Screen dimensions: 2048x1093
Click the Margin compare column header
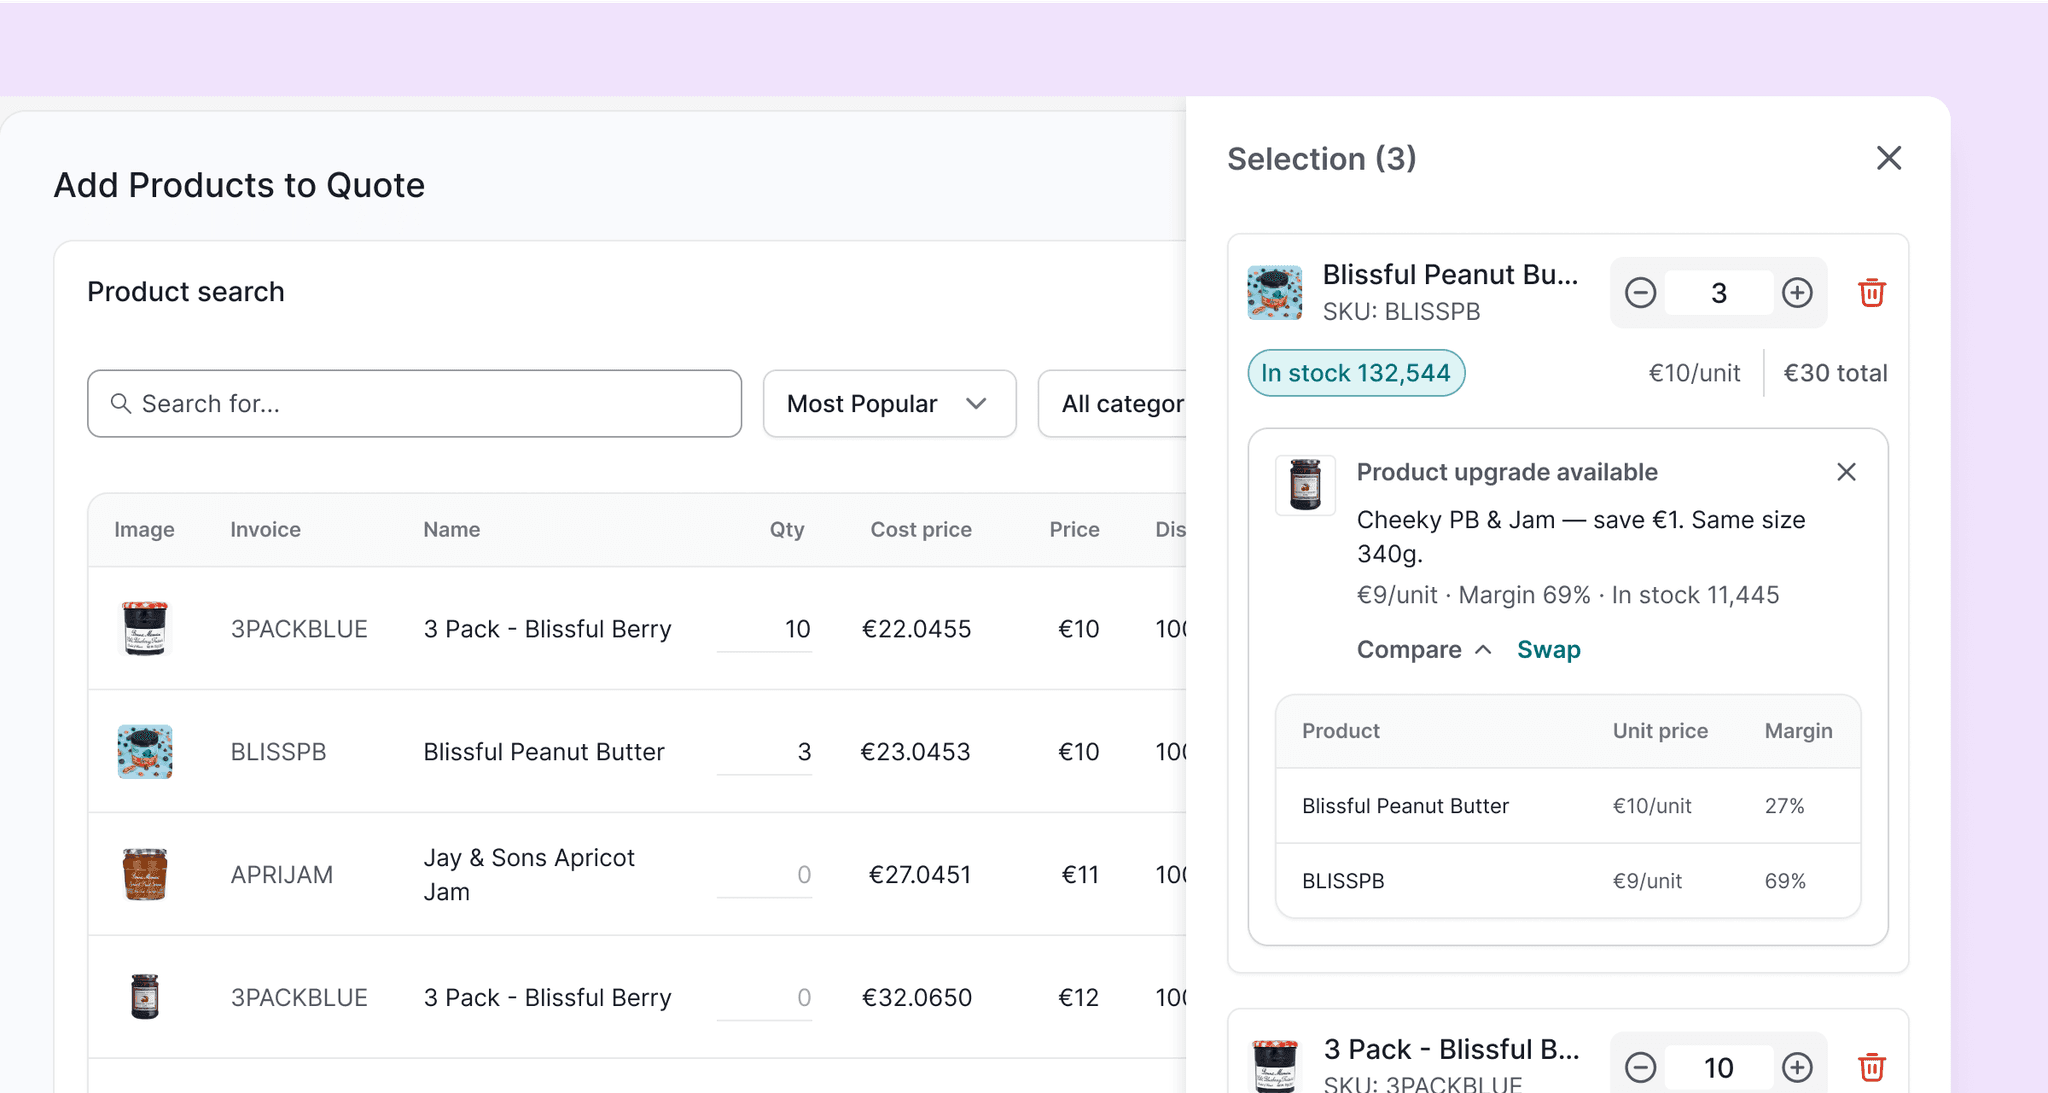[x=1798, y=731]
